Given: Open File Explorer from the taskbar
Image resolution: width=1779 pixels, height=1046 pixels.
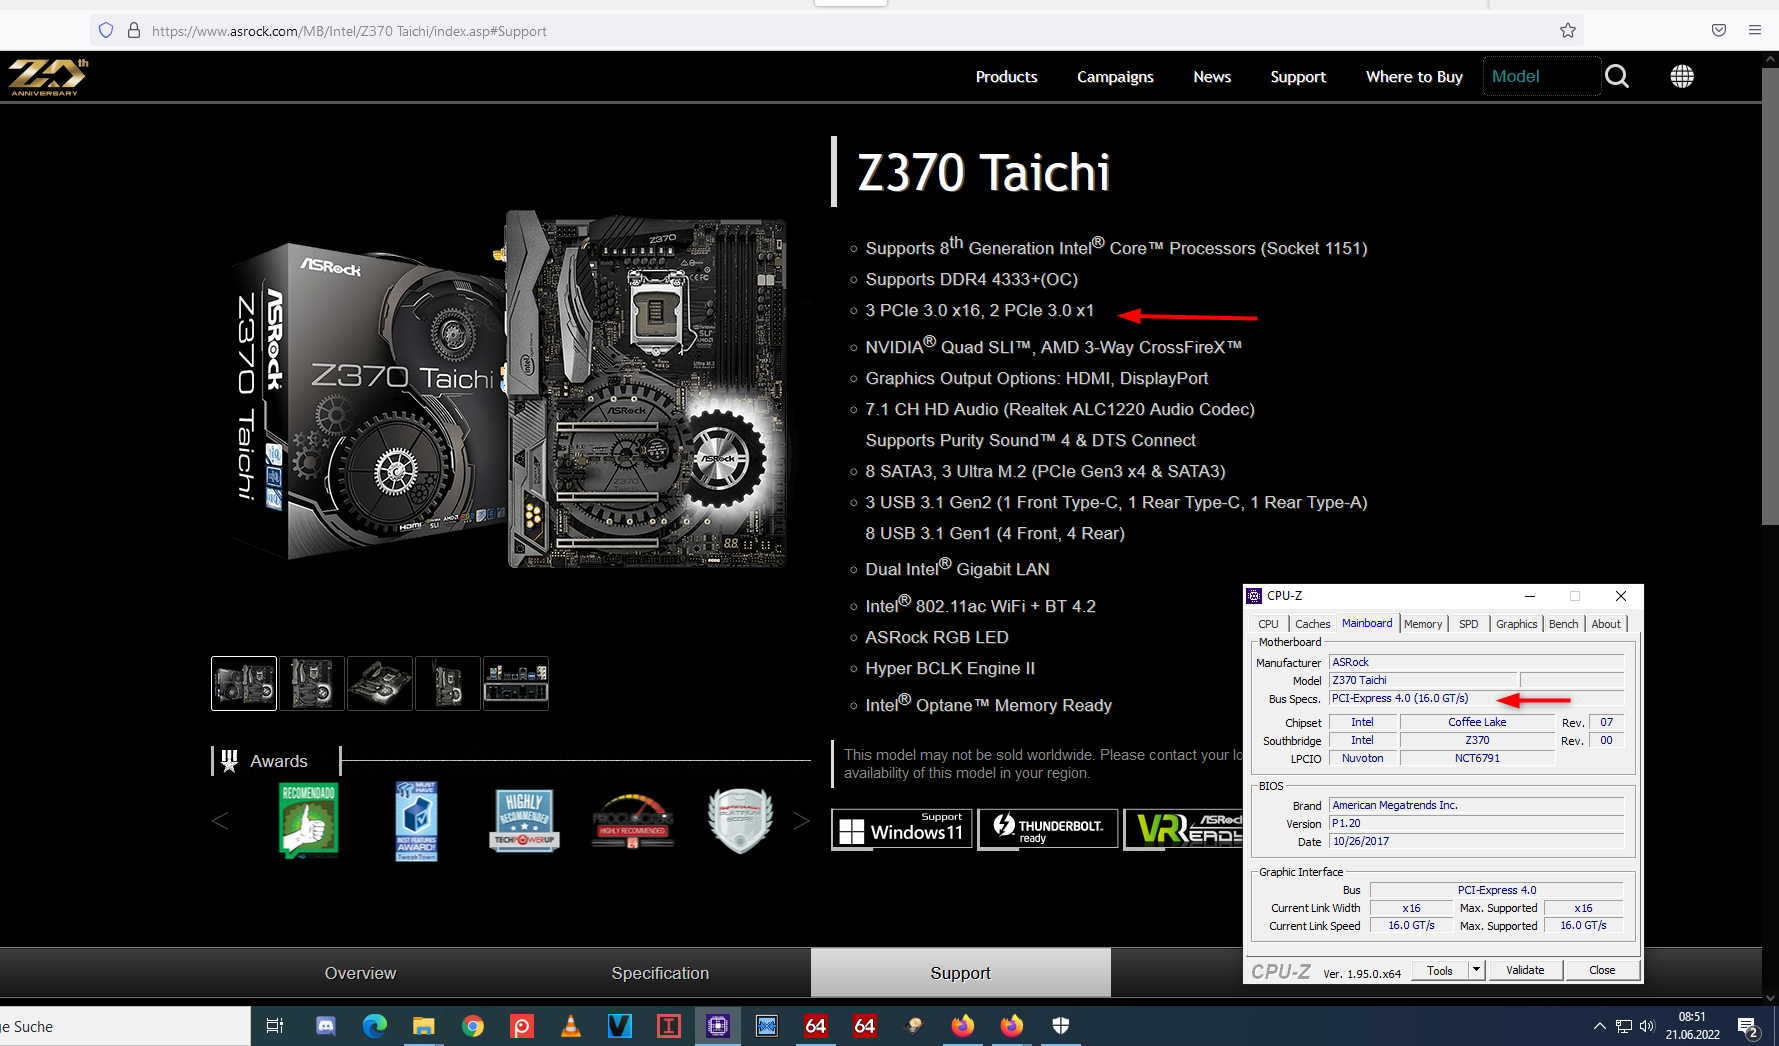Looking at the screenshot, I should [423, 1026].
